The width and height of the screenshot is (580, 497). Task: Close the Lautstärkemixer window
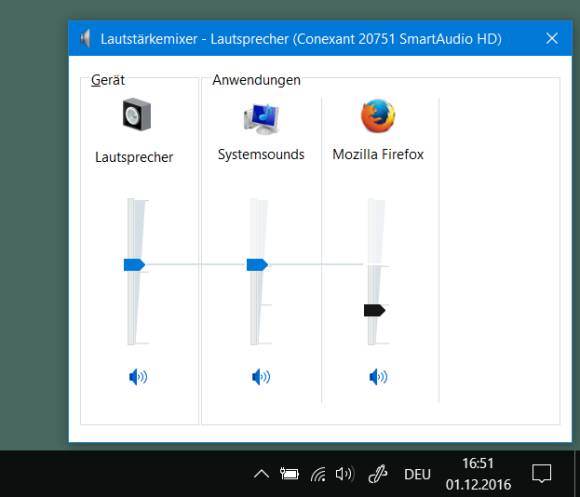point(552,38)
